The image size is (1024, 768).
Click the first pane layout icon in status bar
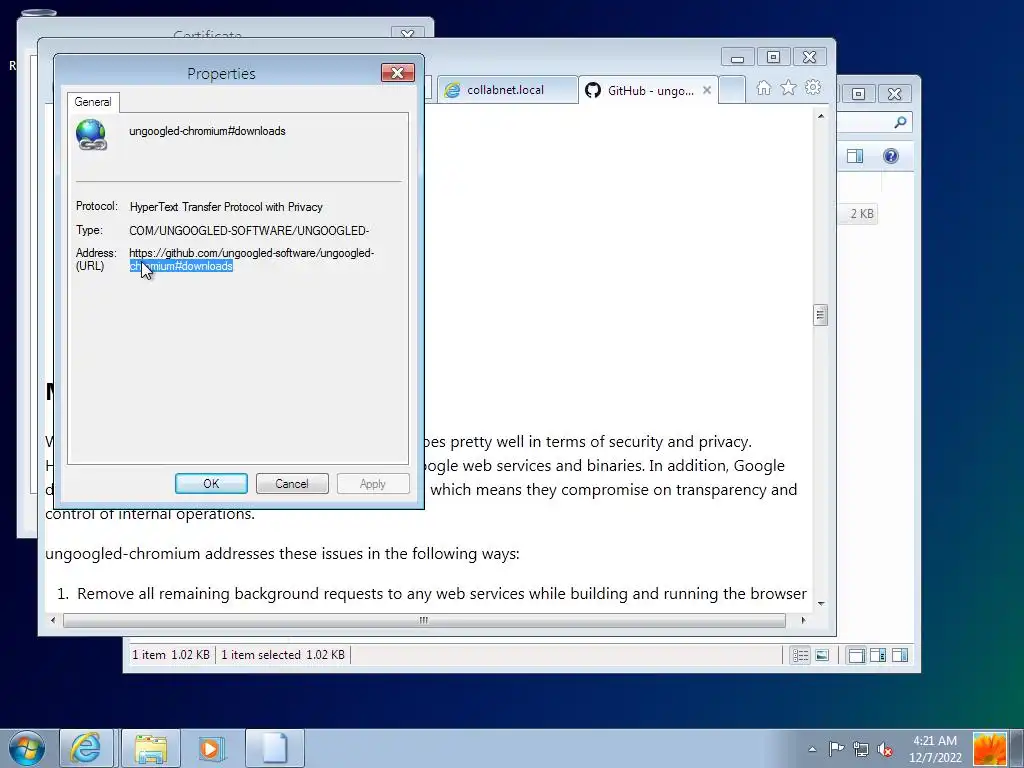tap(856, 655)
